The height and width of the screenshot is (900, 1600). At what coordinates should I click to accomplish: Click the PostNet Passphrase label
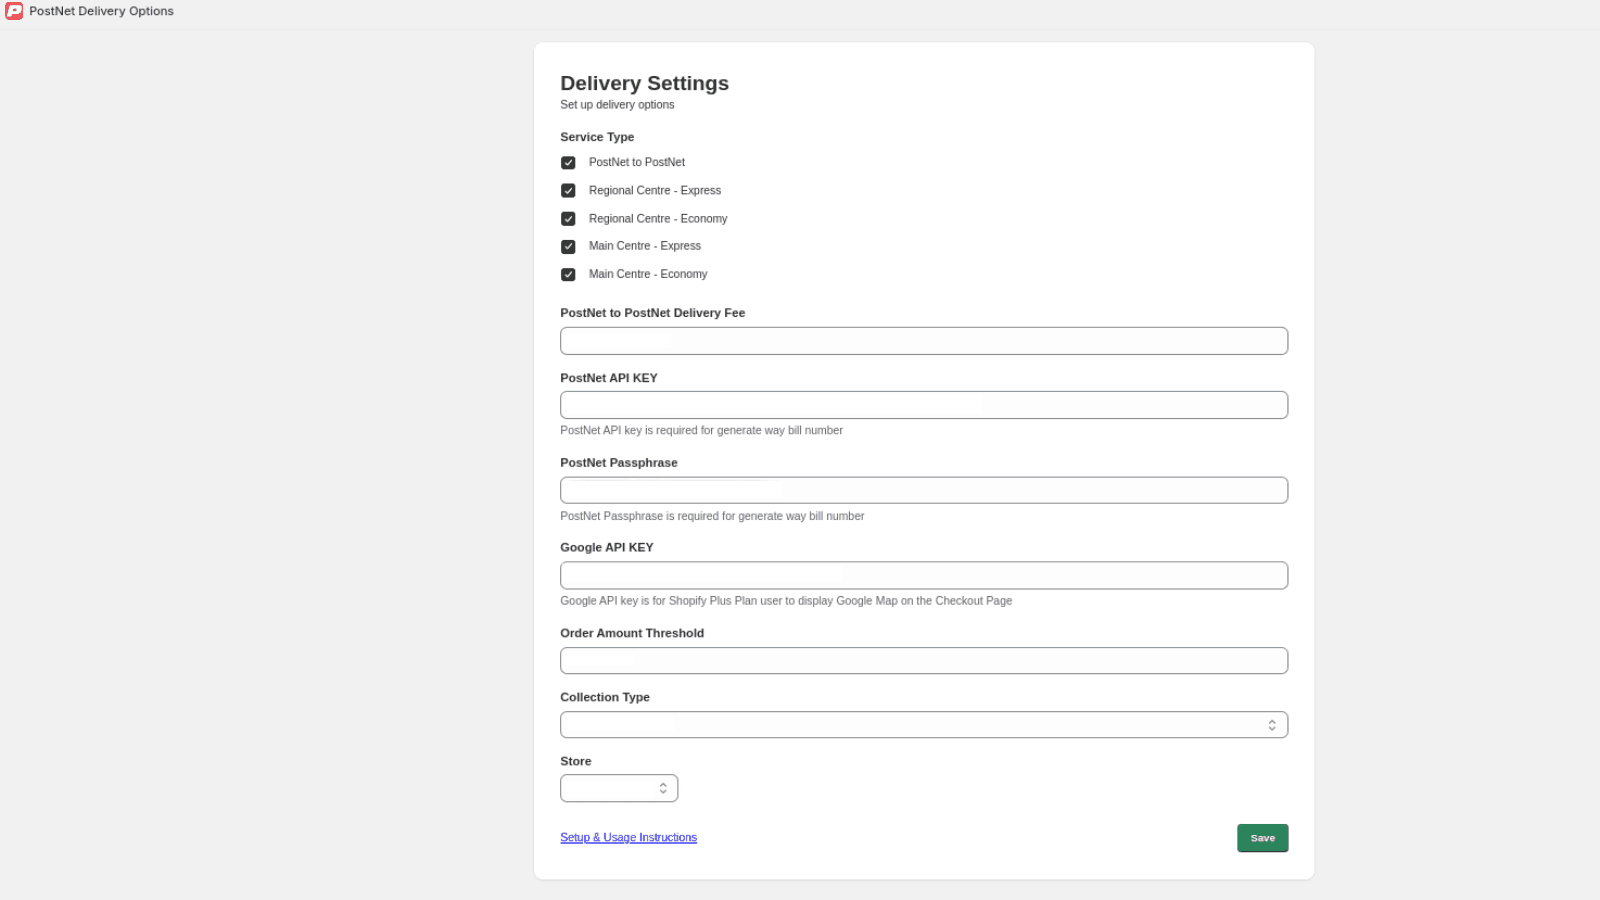point(619,463)
